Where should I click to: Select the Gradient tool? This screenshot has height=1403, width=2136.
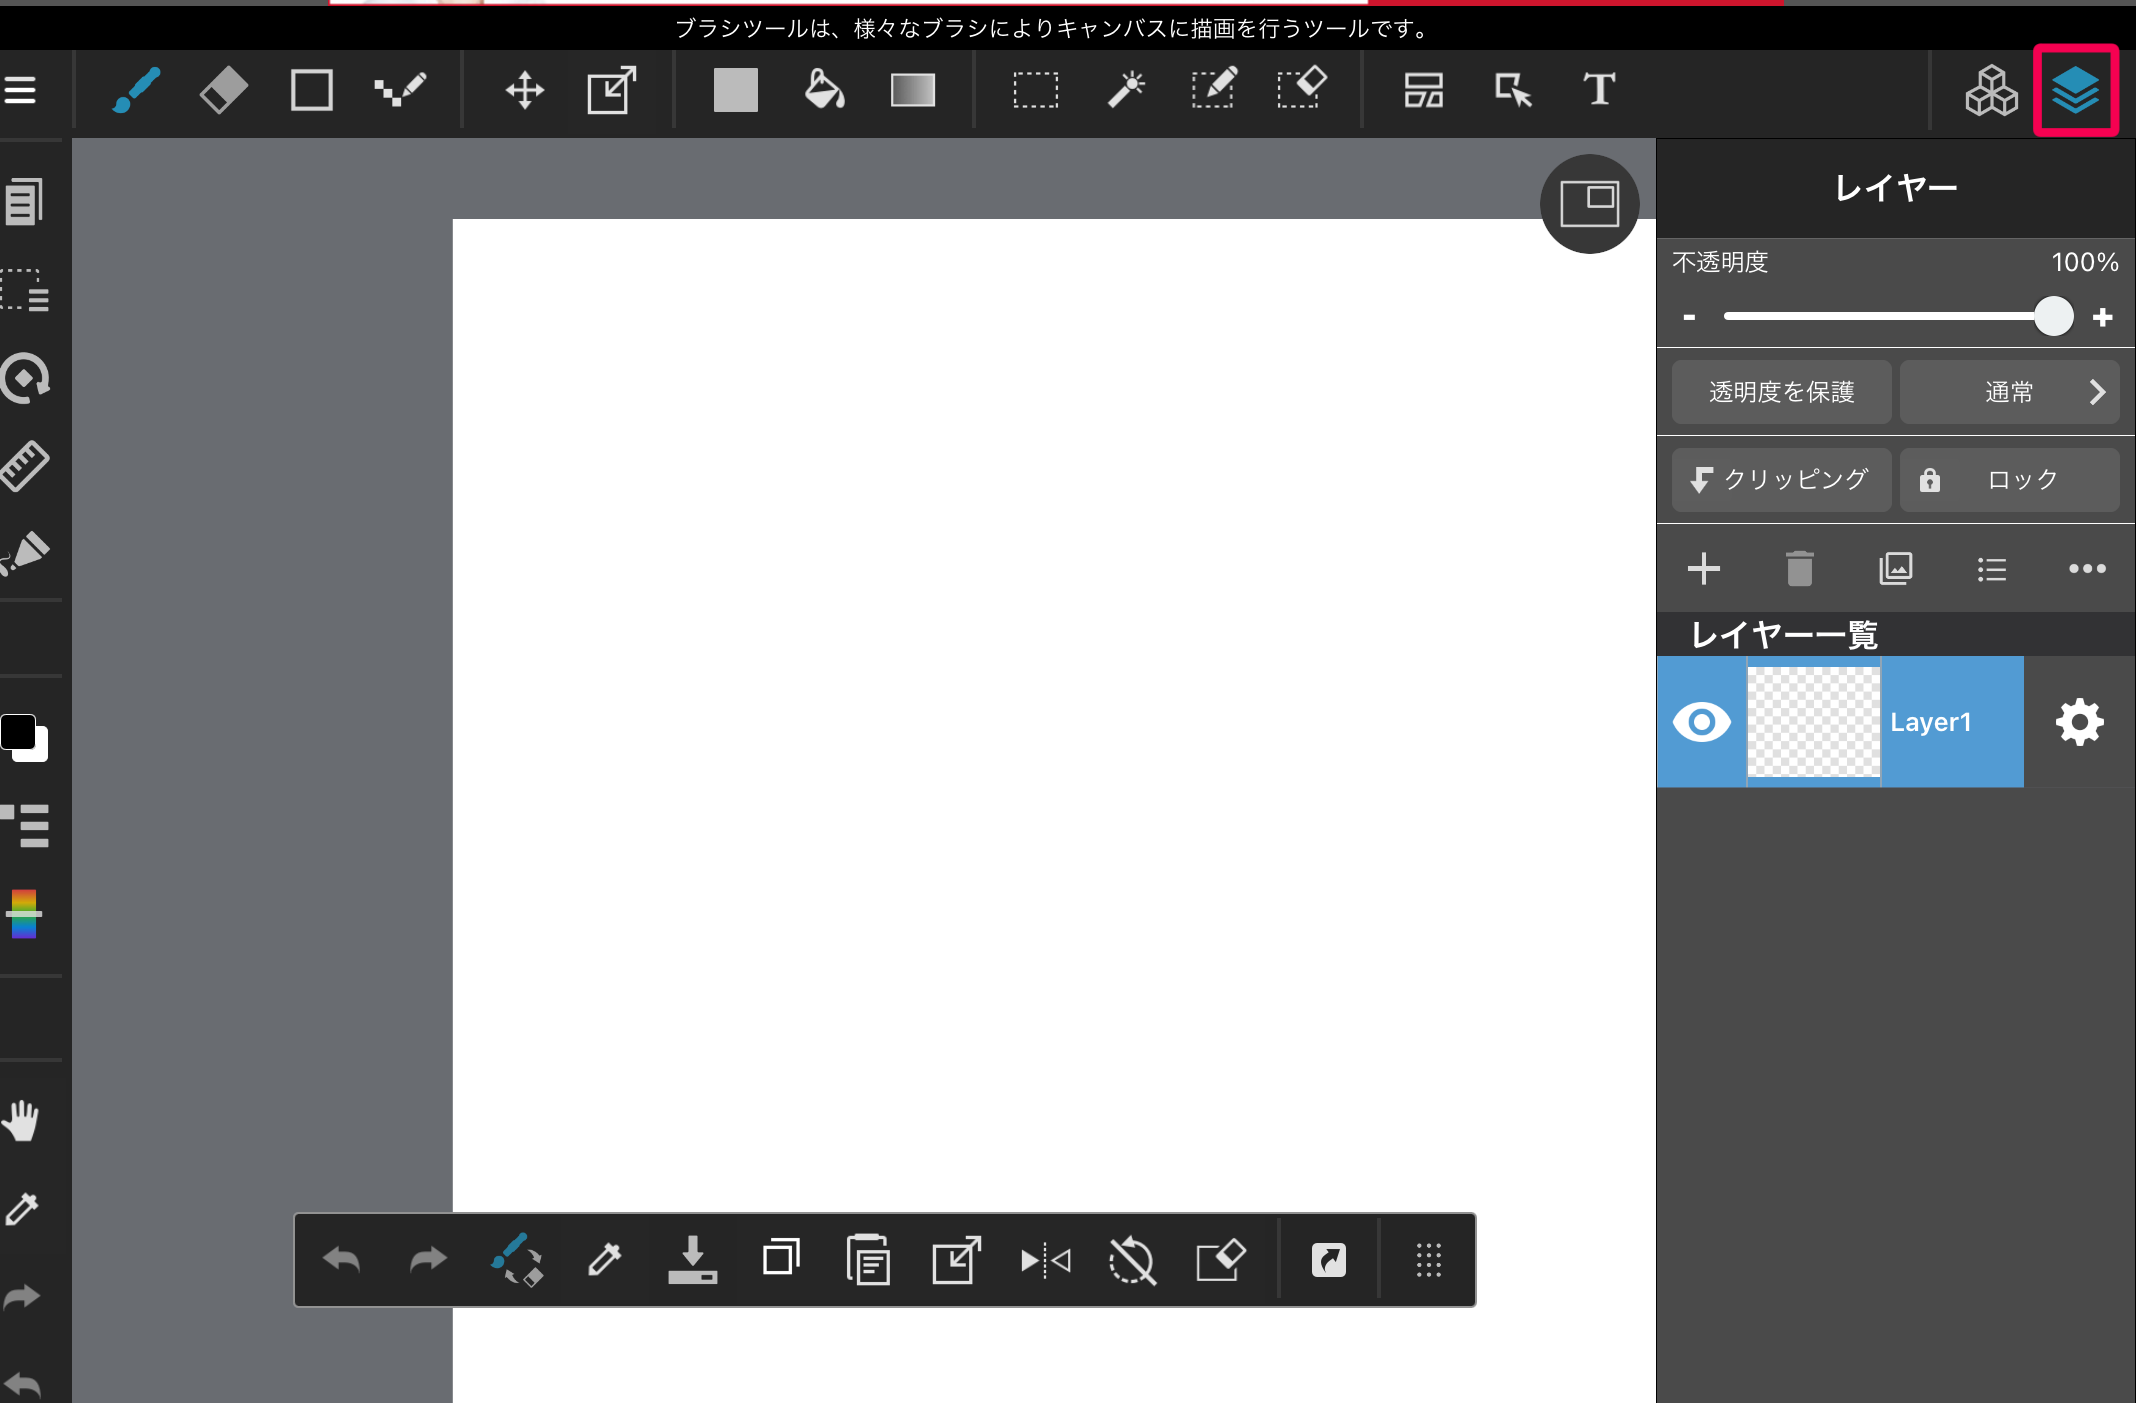click(913, 90)
